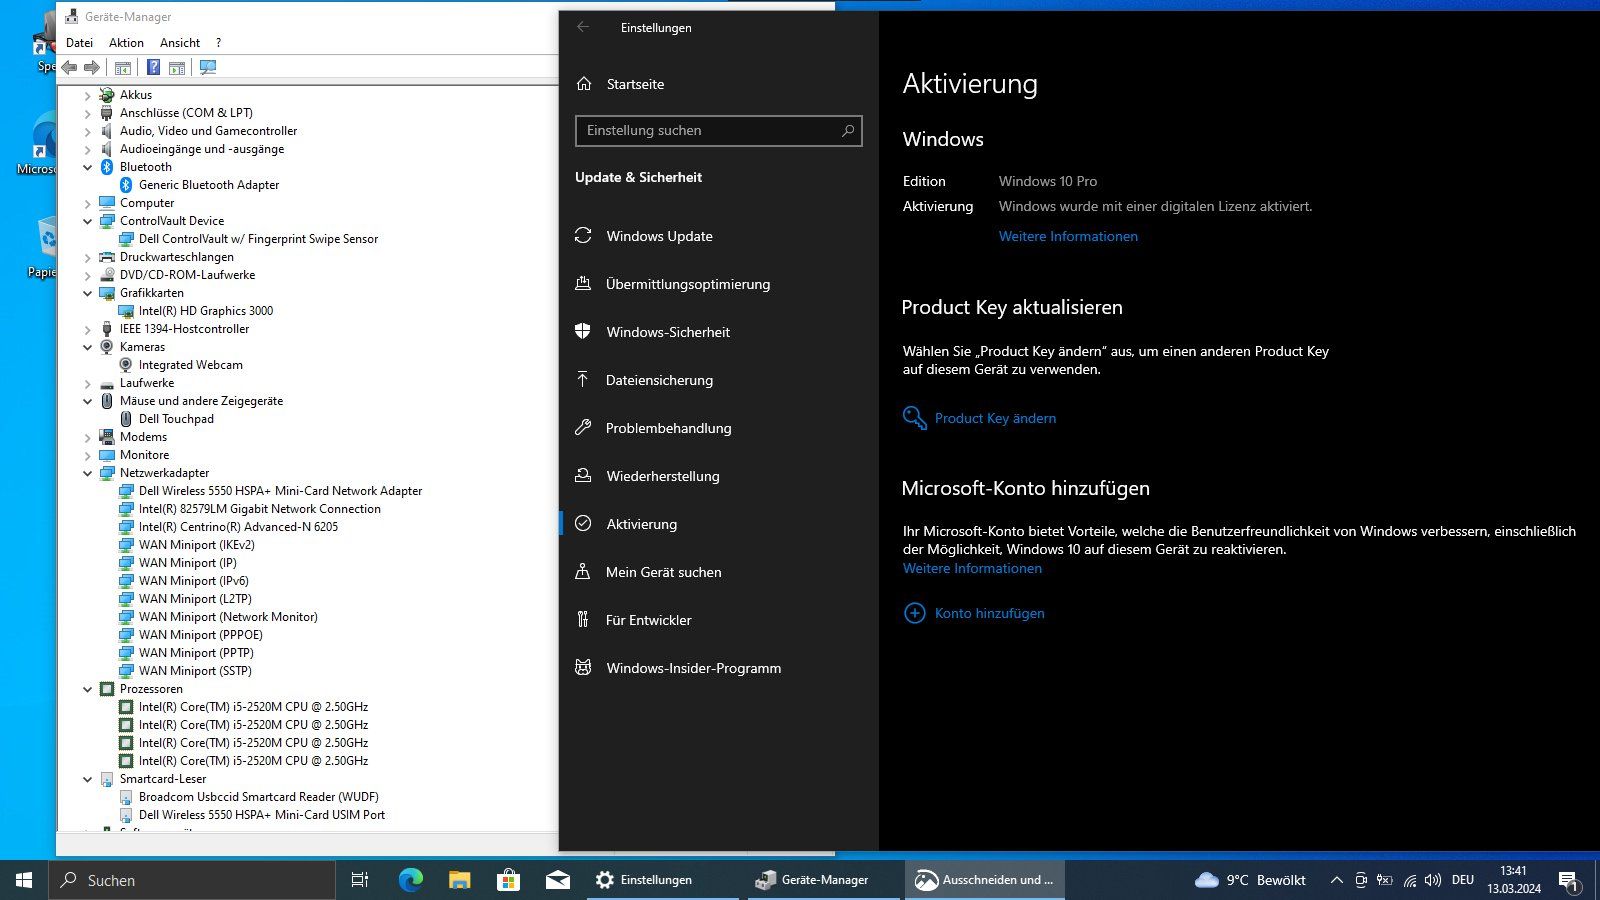
Task: Select Dateiensicherung in Settings sidebar
Action: click(x=718, y=380)
